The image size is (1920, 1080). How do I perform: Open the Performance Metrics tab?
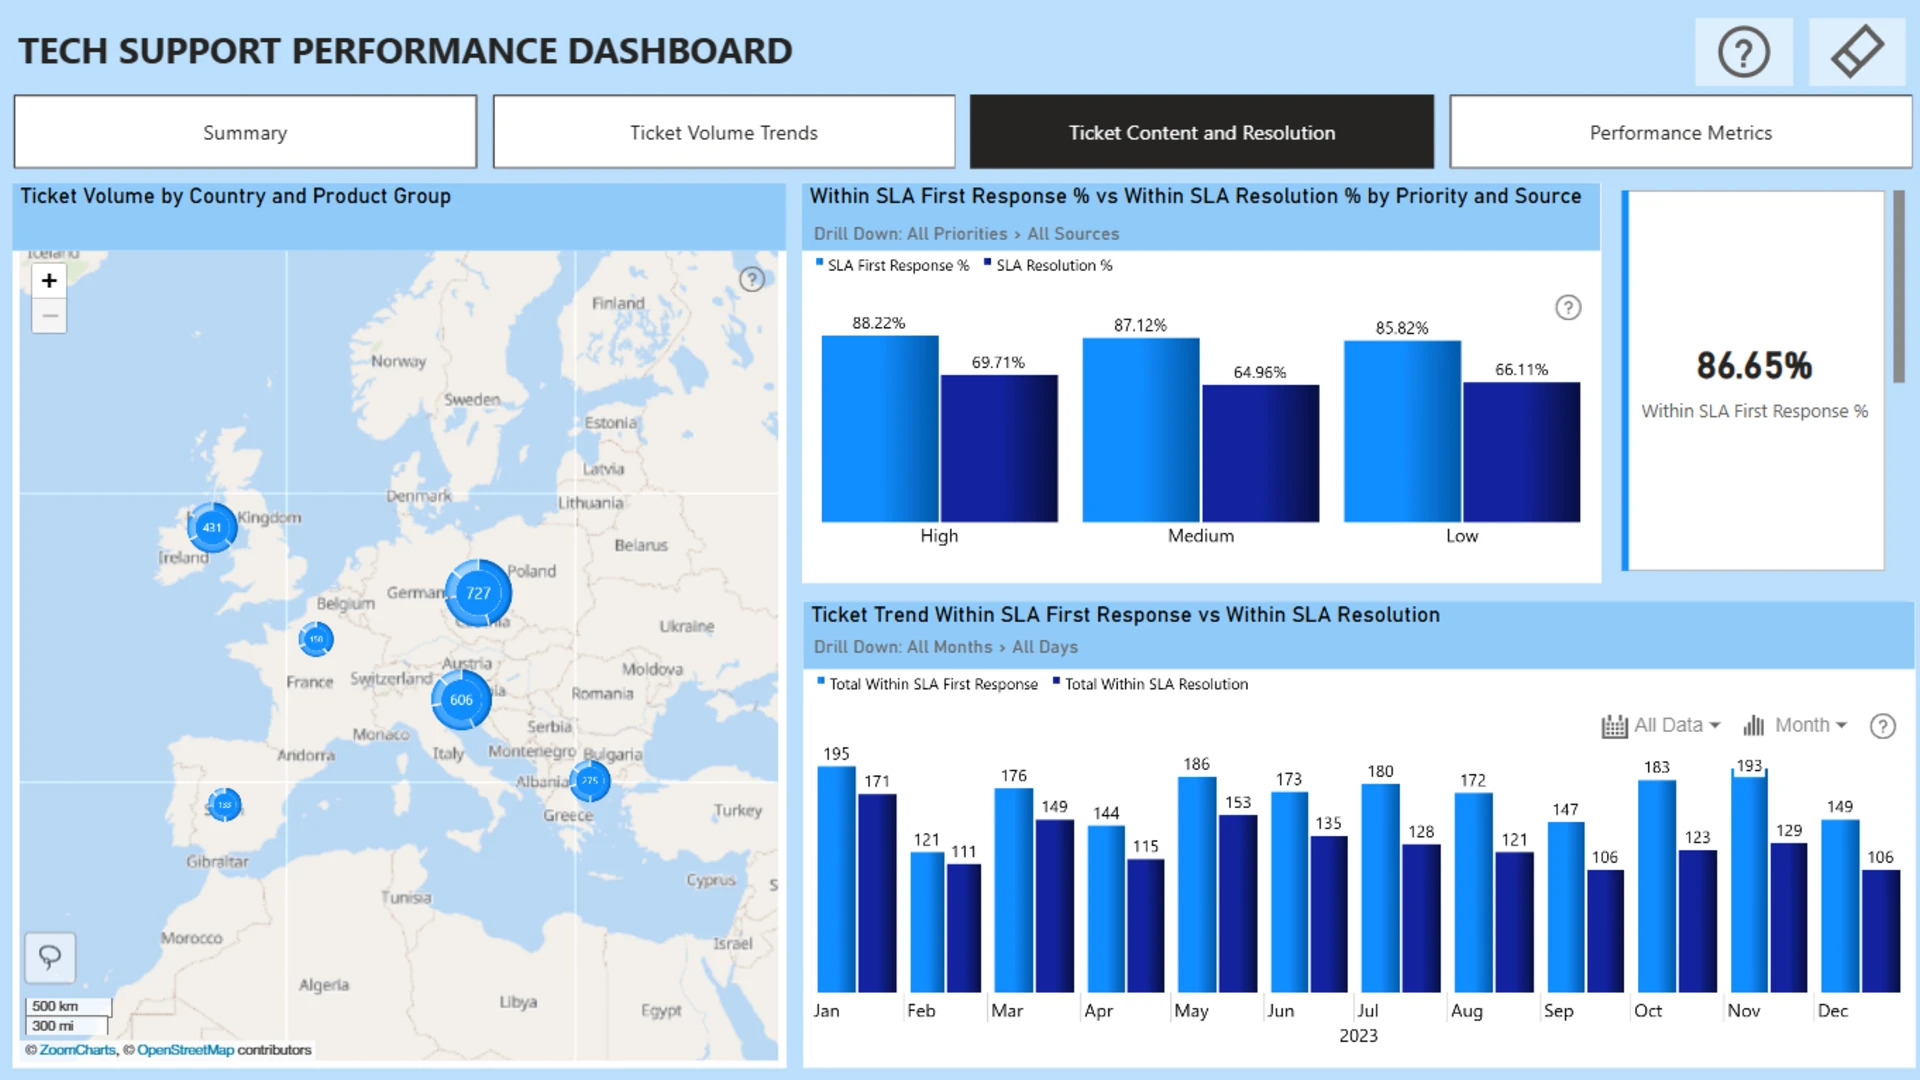tap(1680, 132)
